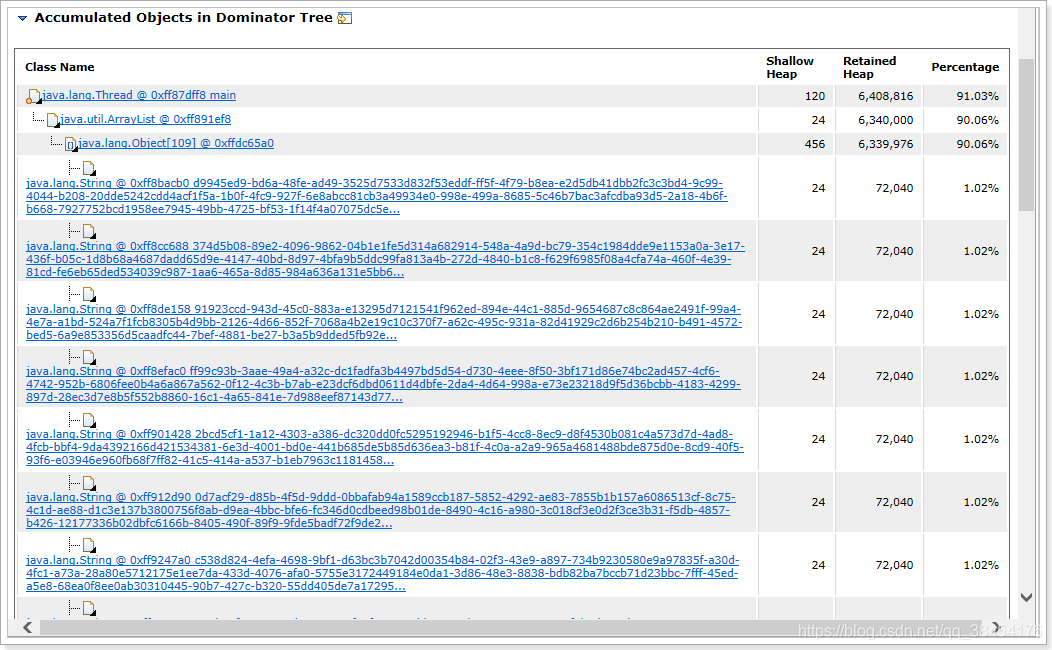The height and width of the screenshot is (650, 1052).
Task: Open the java.util.ArrayList @ 0xff891ef8 link
Action: coord(146,119)
